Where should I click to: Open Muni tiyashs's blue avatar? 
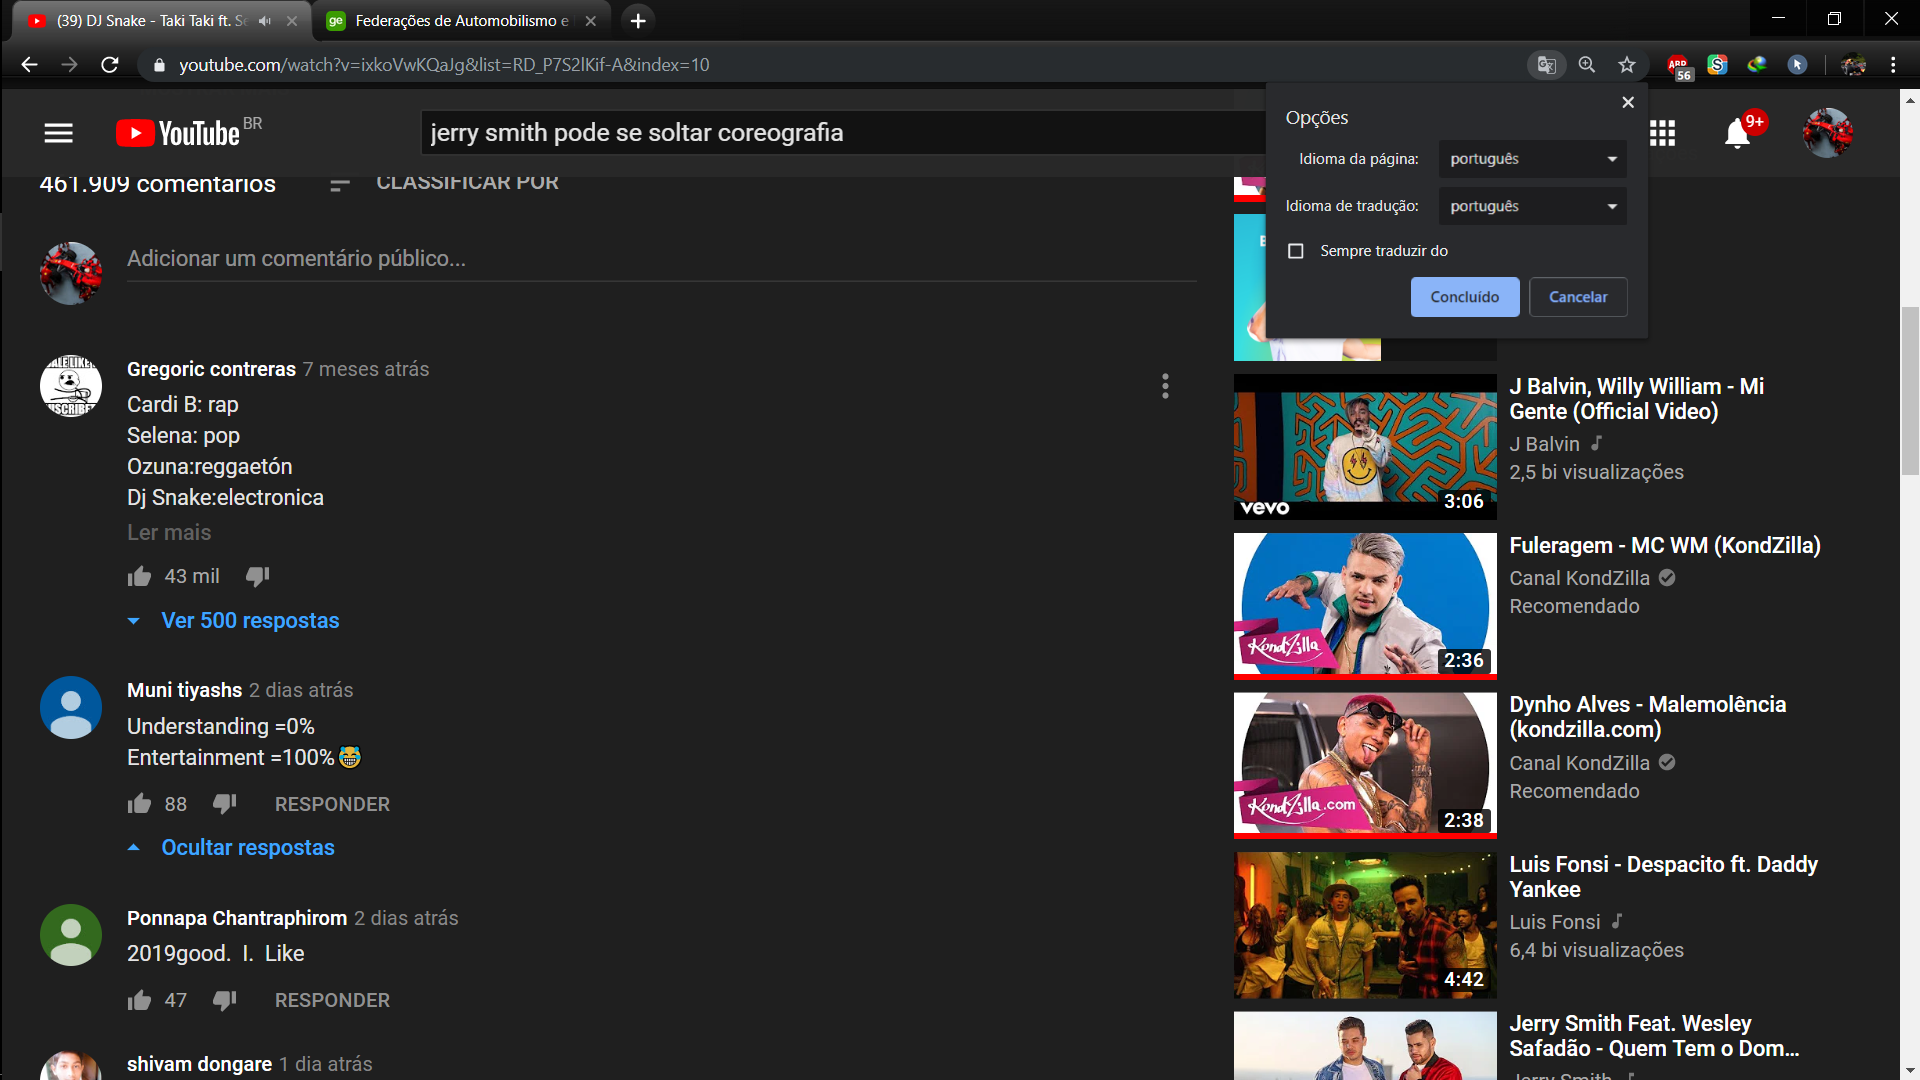(71, 707)
